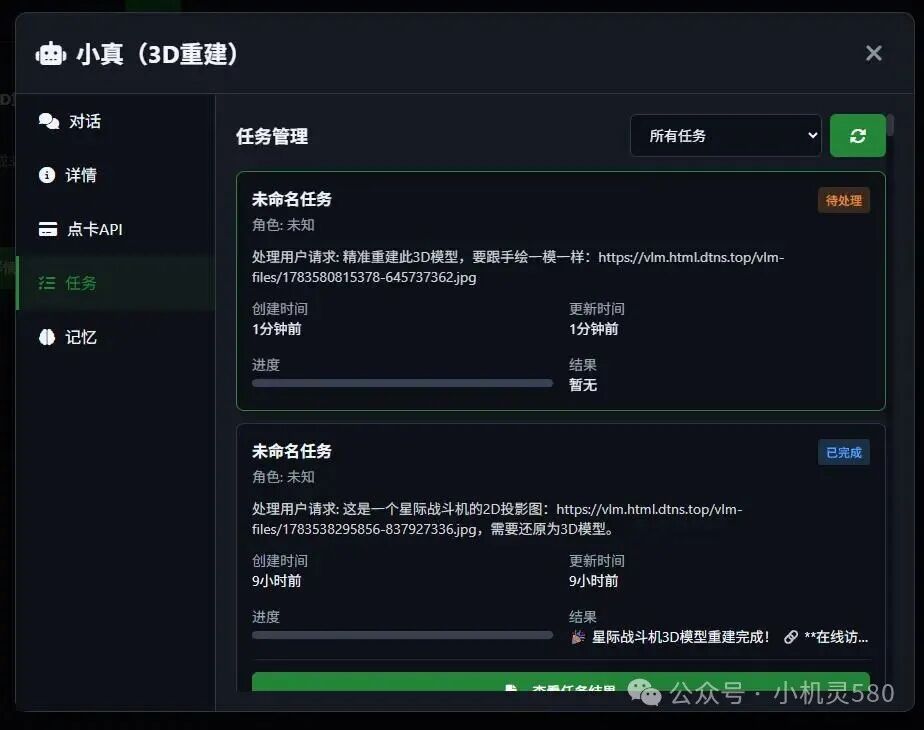
Task: Click the link icon before 在线访
Action: click(791, 637)
